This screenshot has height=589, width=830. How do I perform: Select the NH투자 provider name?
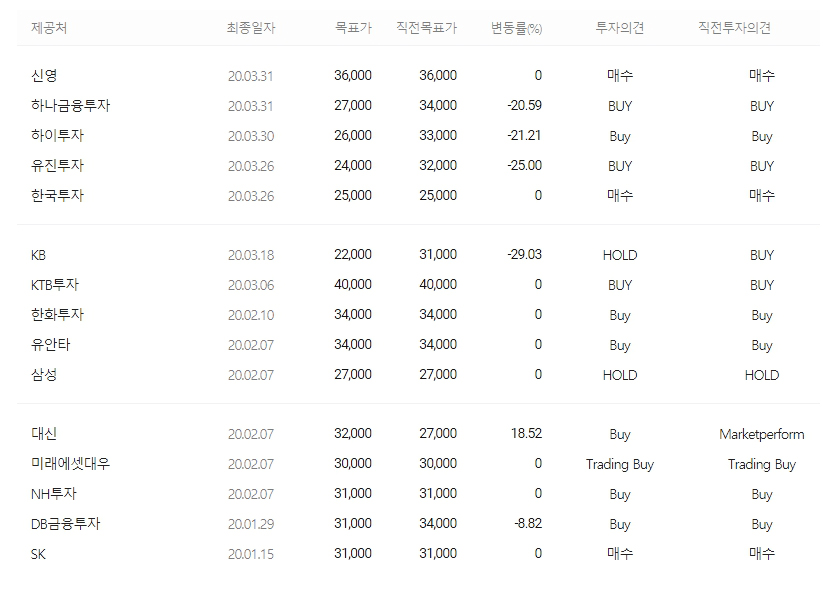pyautogui.click(x=53, y=494)
